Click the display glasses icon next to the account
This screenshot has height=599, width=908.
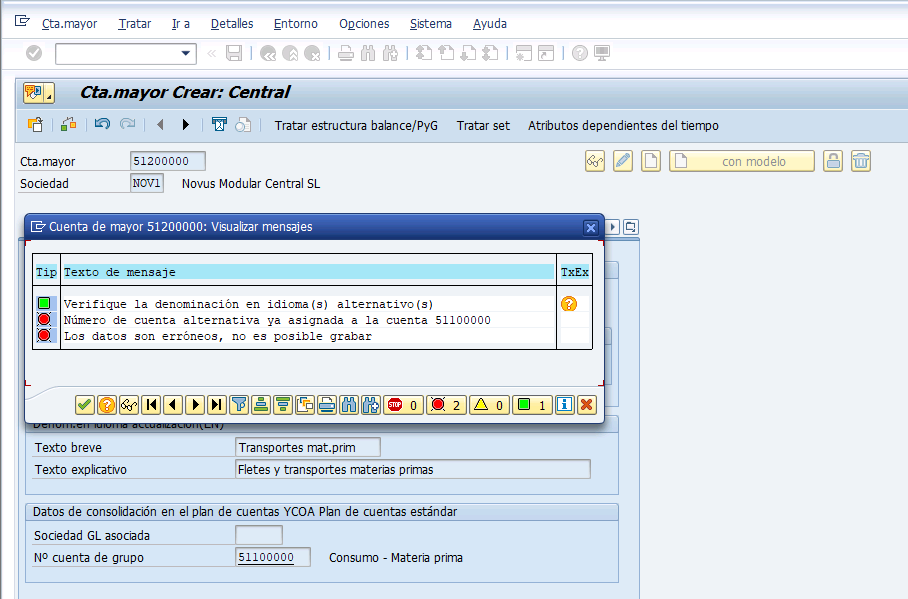click(595, 161)
